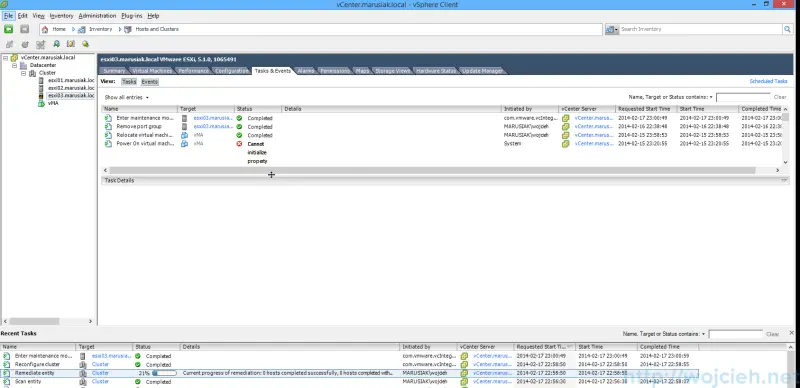
Task: Open the Administration menu
Action: point(97,16)
